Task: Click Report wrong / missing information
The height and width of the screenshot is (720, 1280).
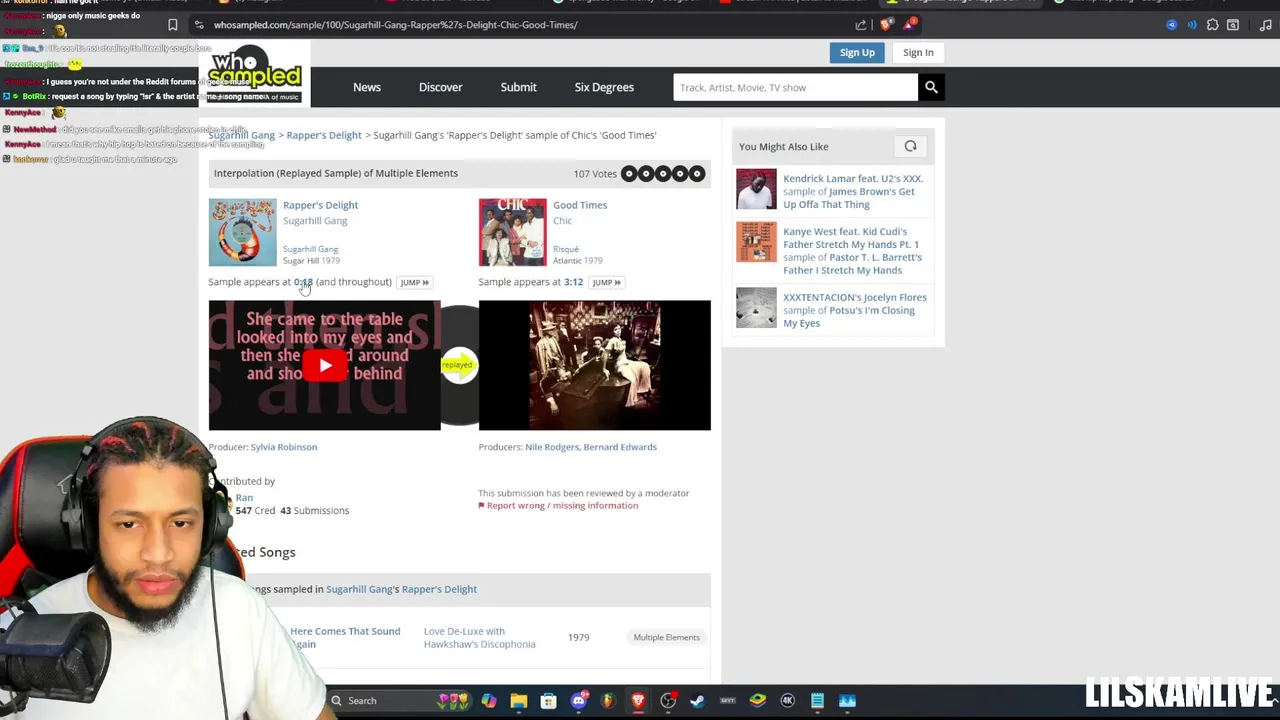Action: [x=558, y=505]
